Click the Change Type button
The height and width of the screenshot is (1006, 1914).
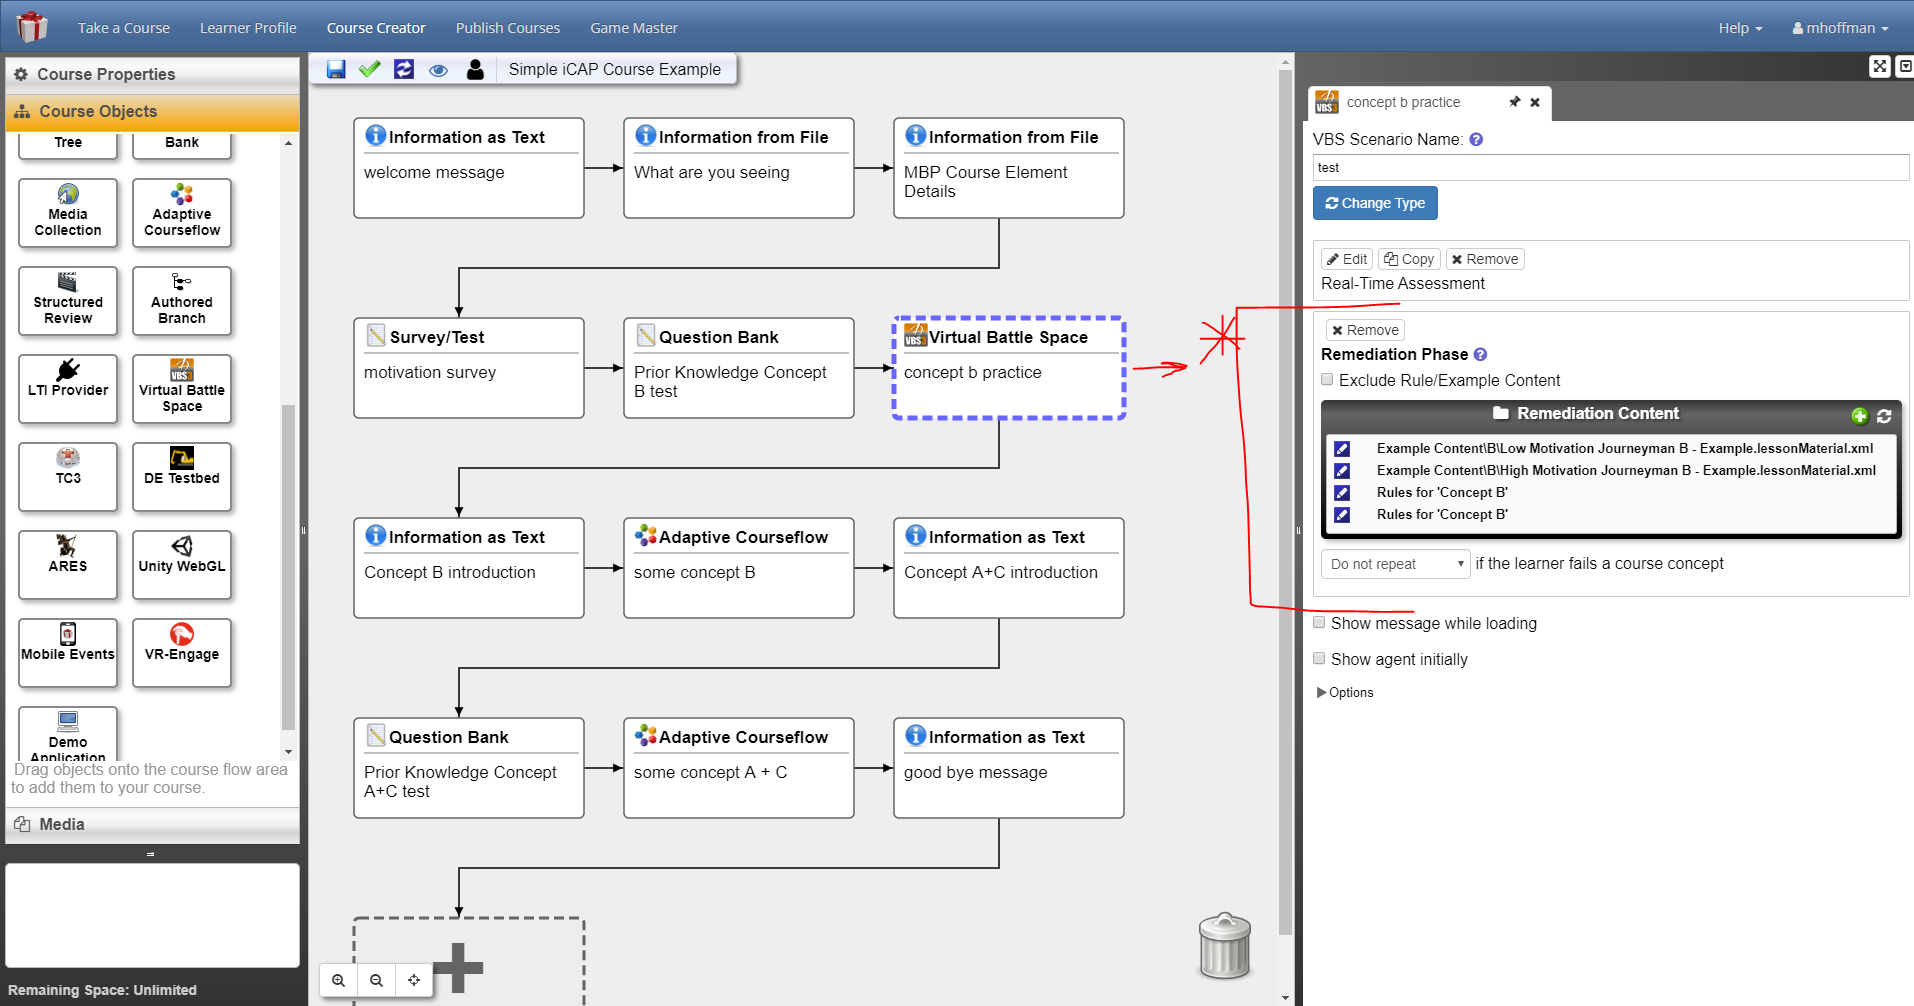coord(1375,203)
